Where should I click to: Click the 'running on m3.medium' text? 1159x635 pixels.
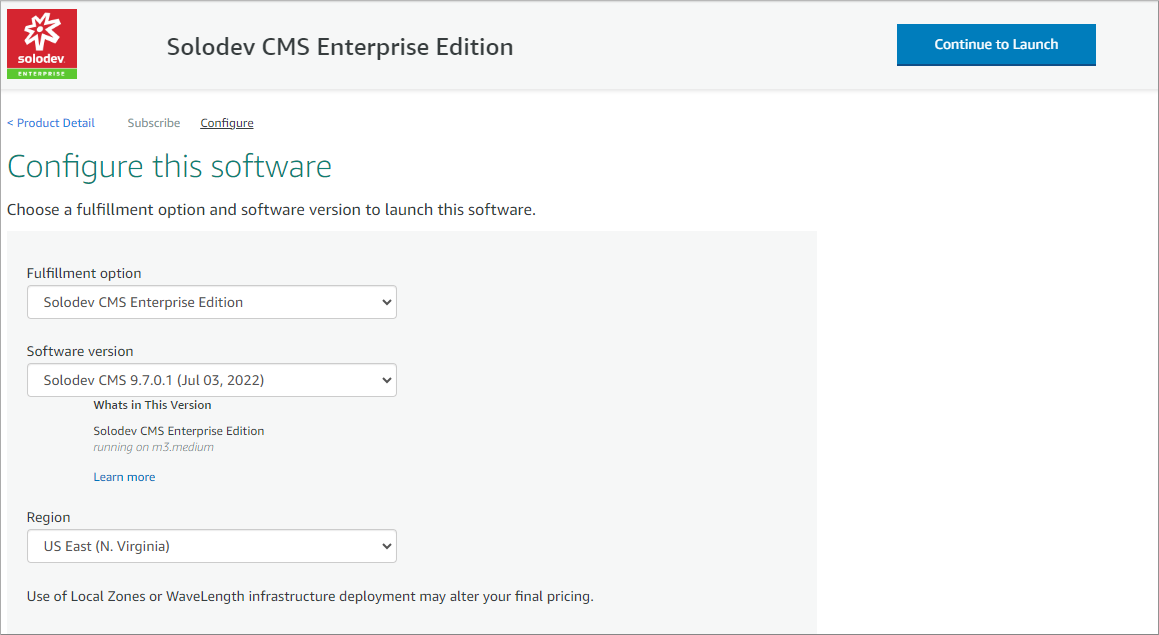point(154,447)
